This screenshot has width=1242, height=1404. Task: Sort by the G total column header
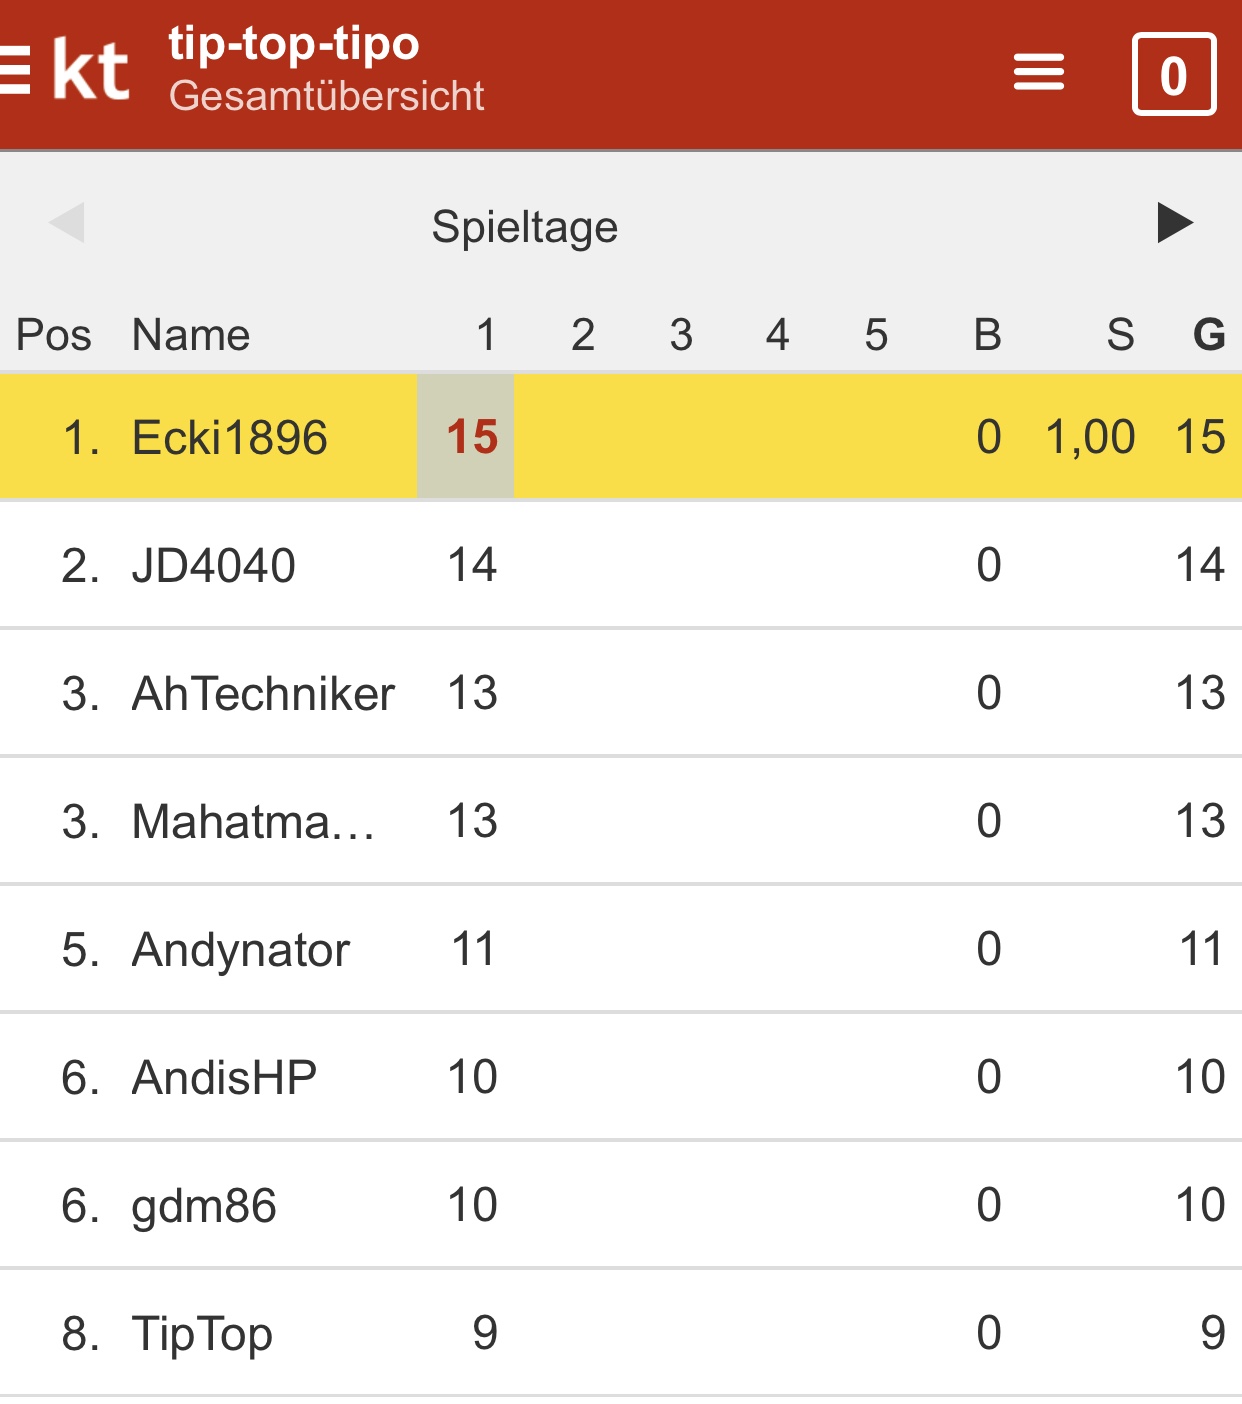[x=1209, y=335]
